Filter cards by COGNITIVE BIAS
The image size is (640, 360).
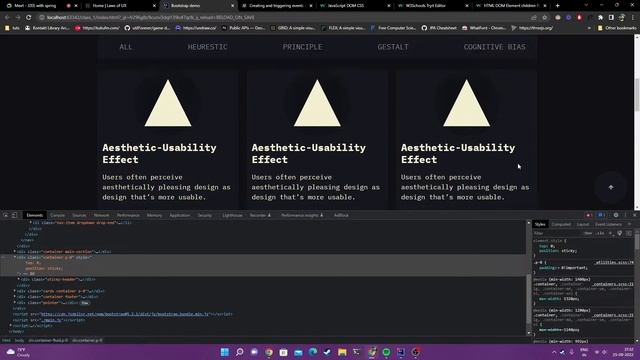[494, 47]
